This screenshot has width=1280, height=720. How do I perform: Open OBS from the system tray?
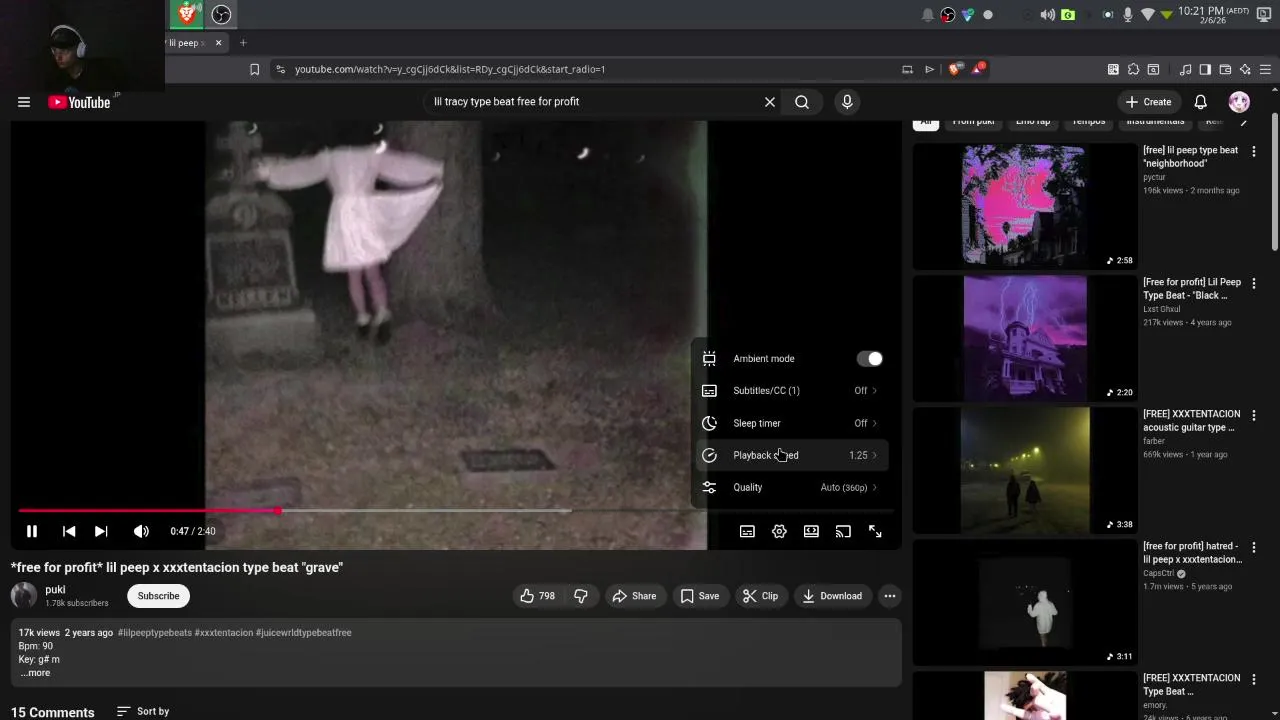coord(948,15)
